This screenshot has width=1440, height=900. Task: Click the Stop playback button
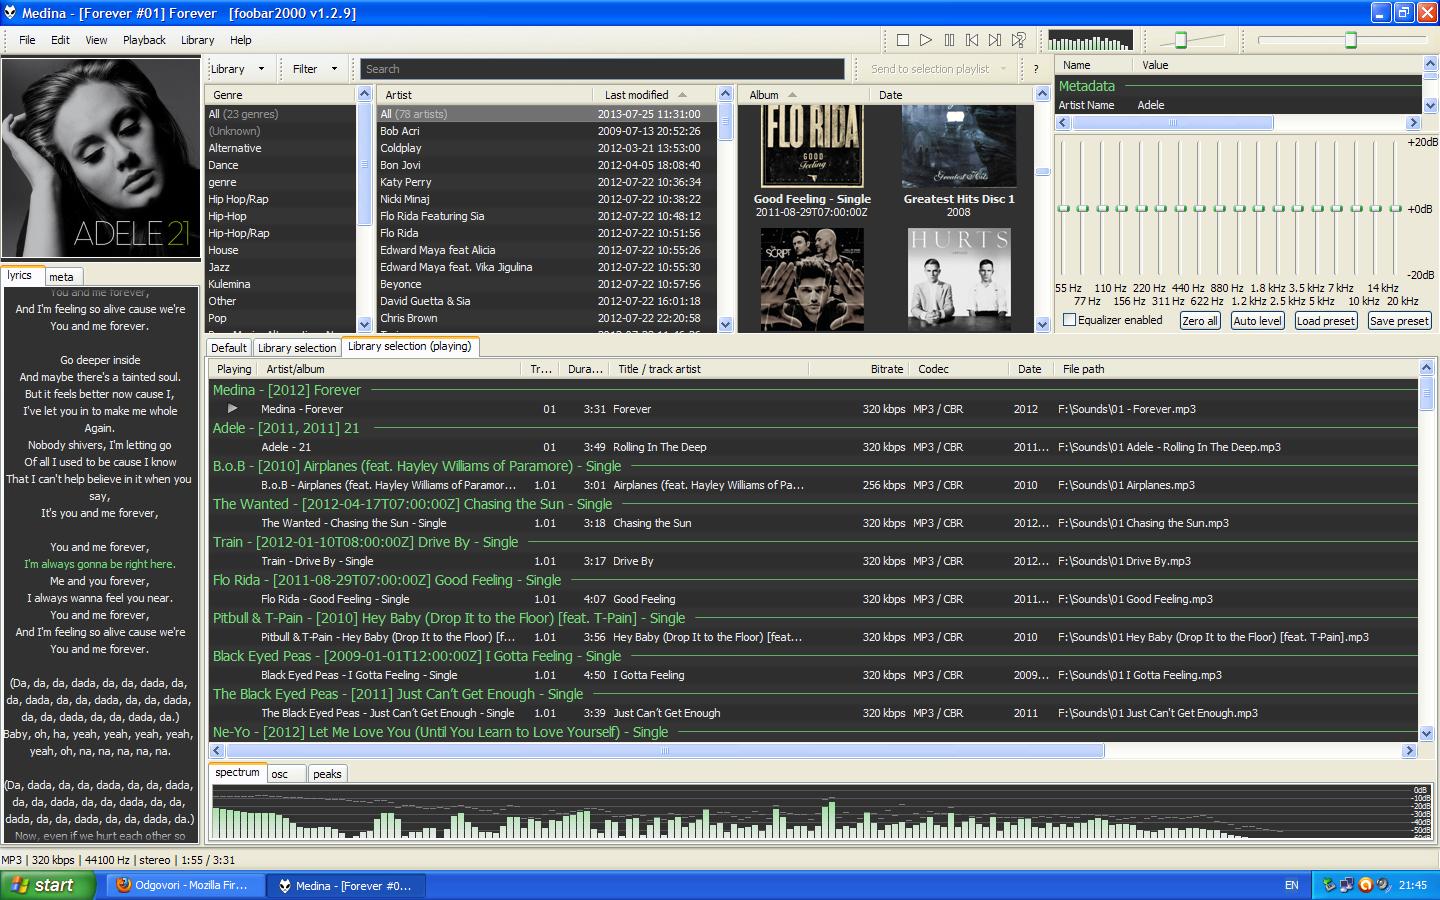tap(903, 40)
